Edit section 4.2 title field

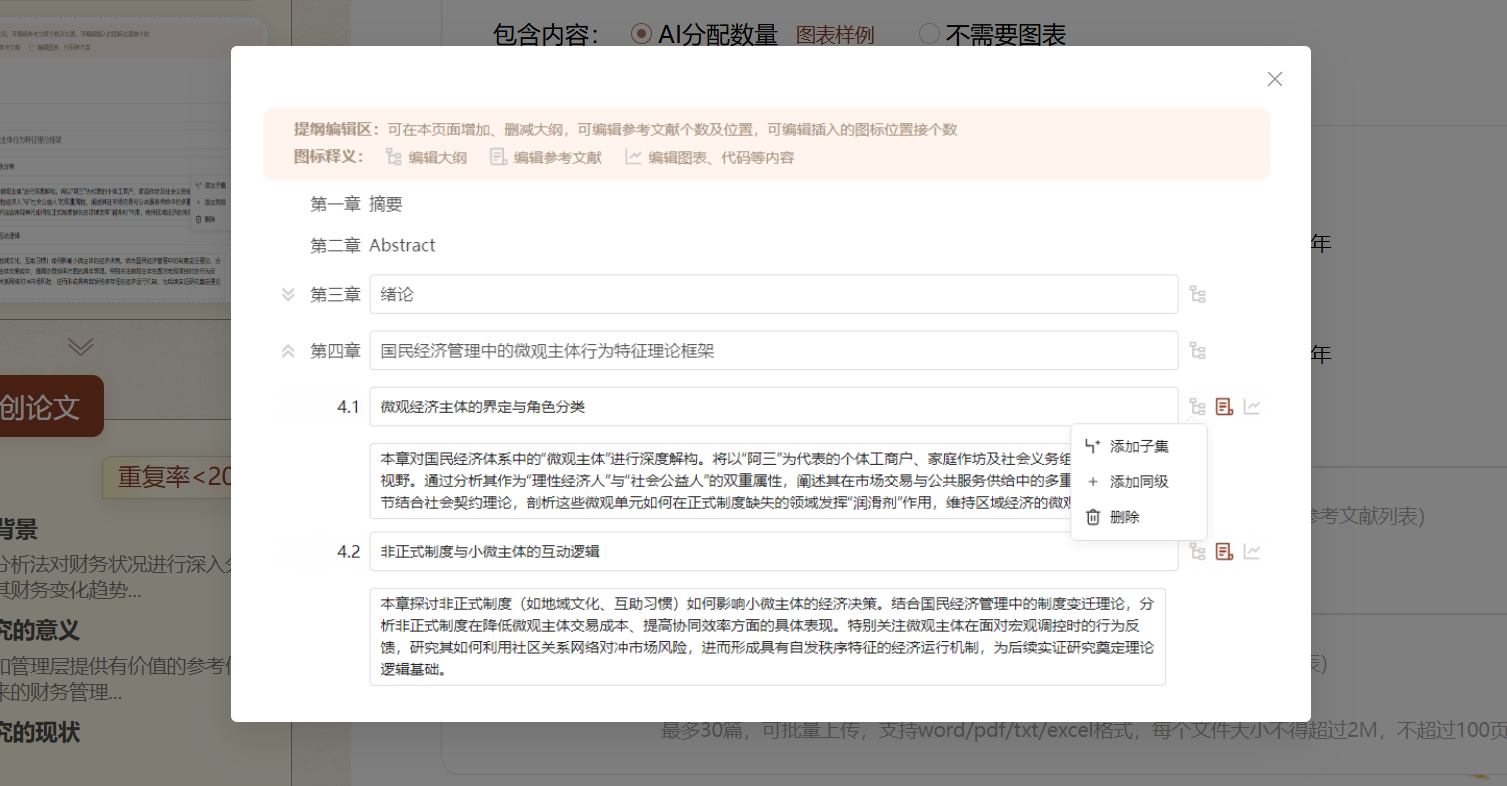coord(773,551)
